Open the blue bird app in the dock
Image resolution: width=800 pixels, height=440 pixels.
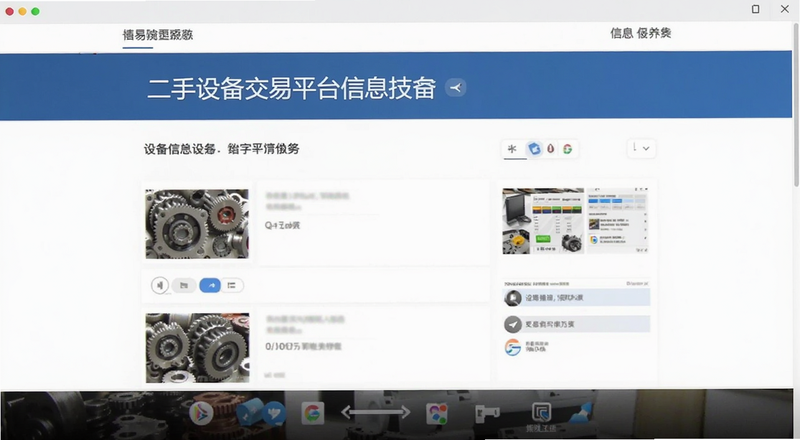(x=274, y=412)
